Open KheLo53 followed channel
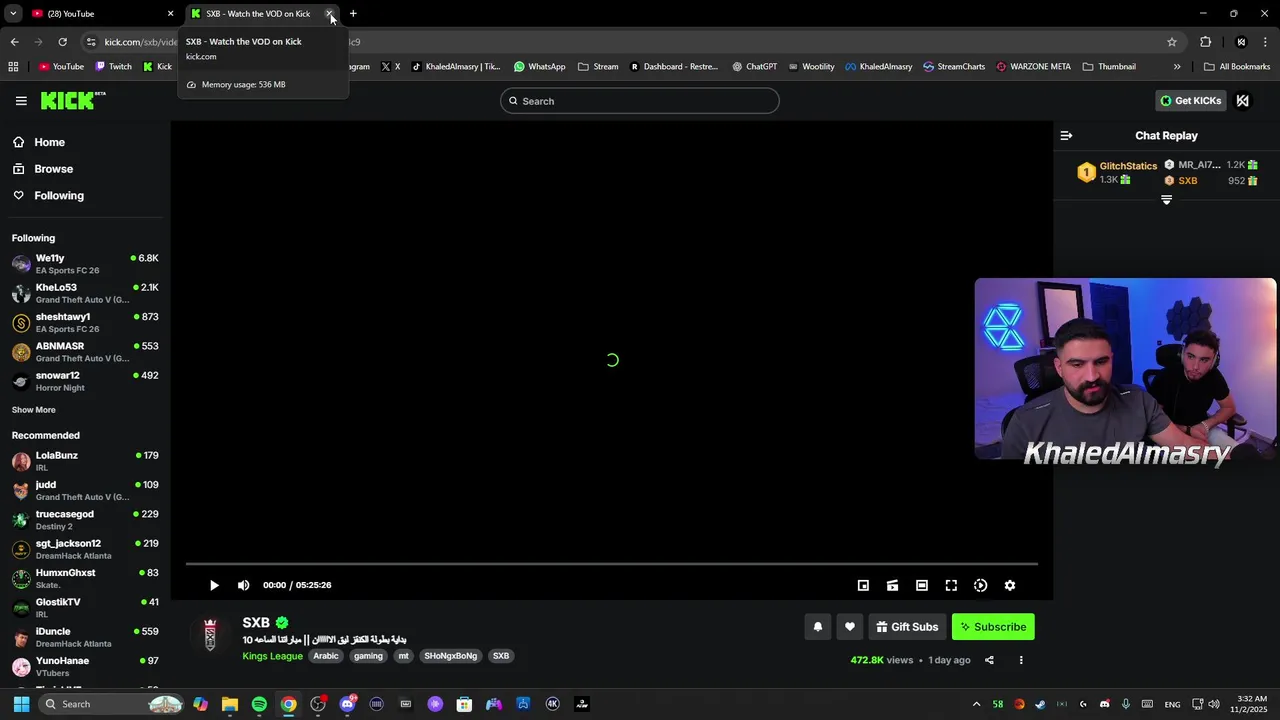The image size is (1280, 720). [x=85, y=293]
